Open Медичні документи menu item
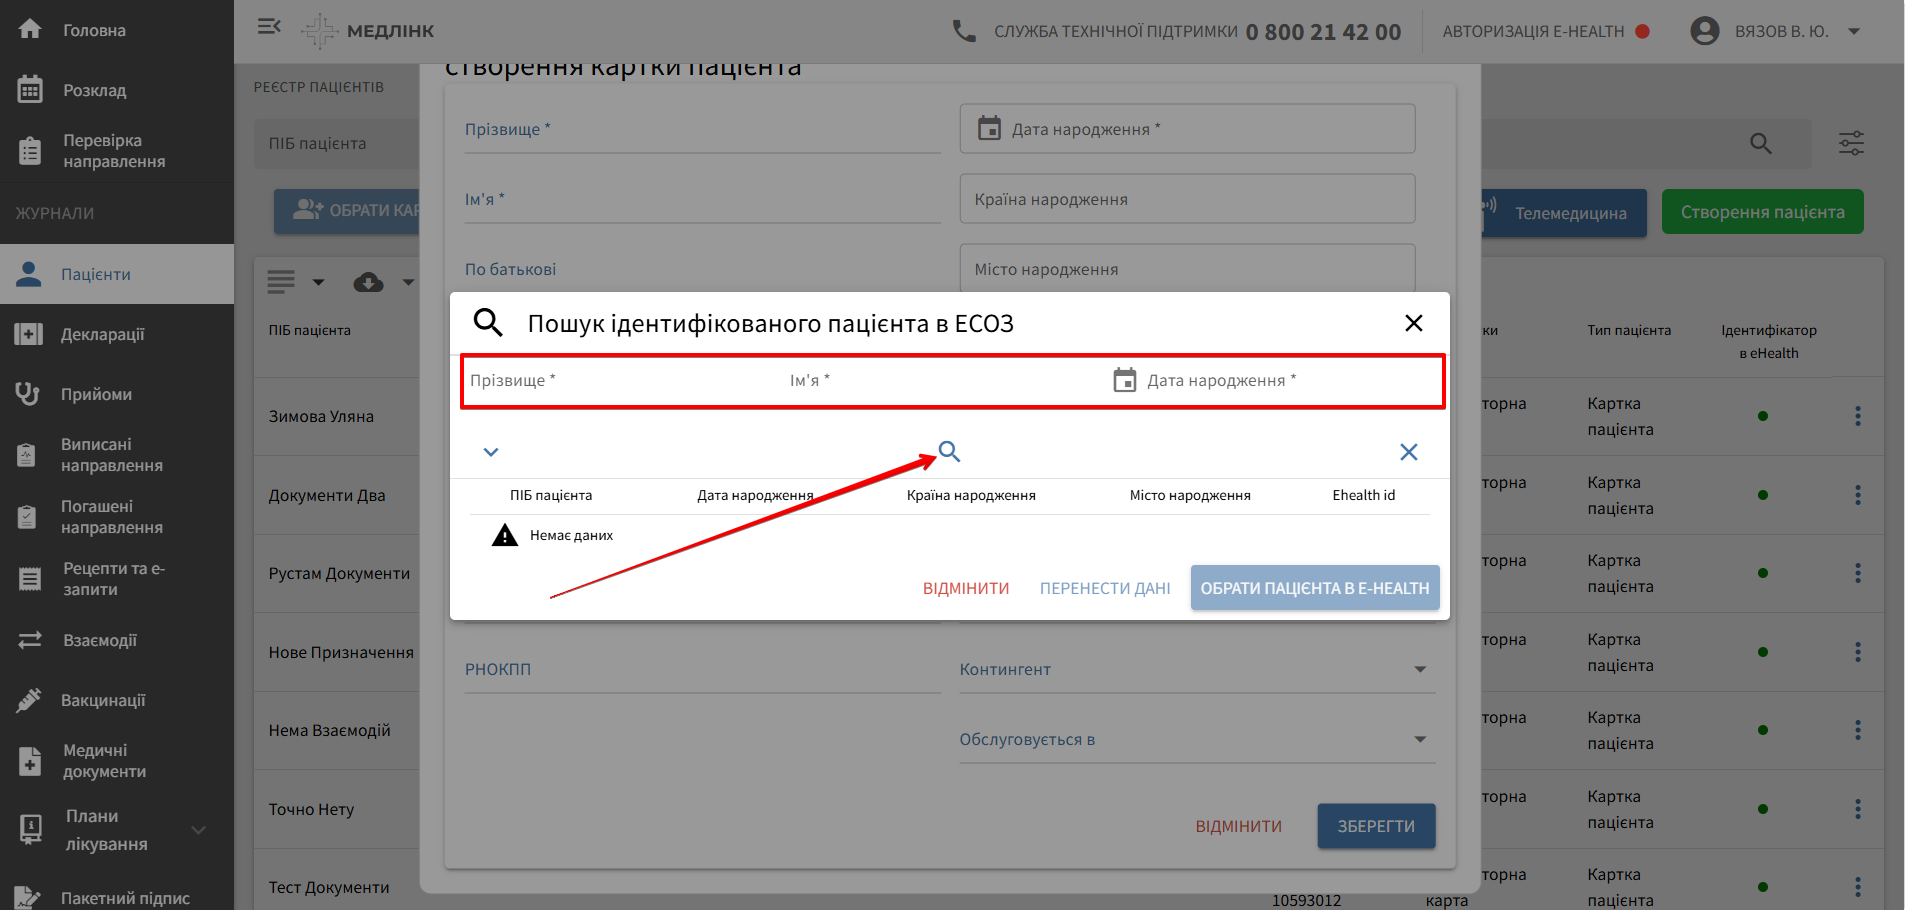 (110, 760)
